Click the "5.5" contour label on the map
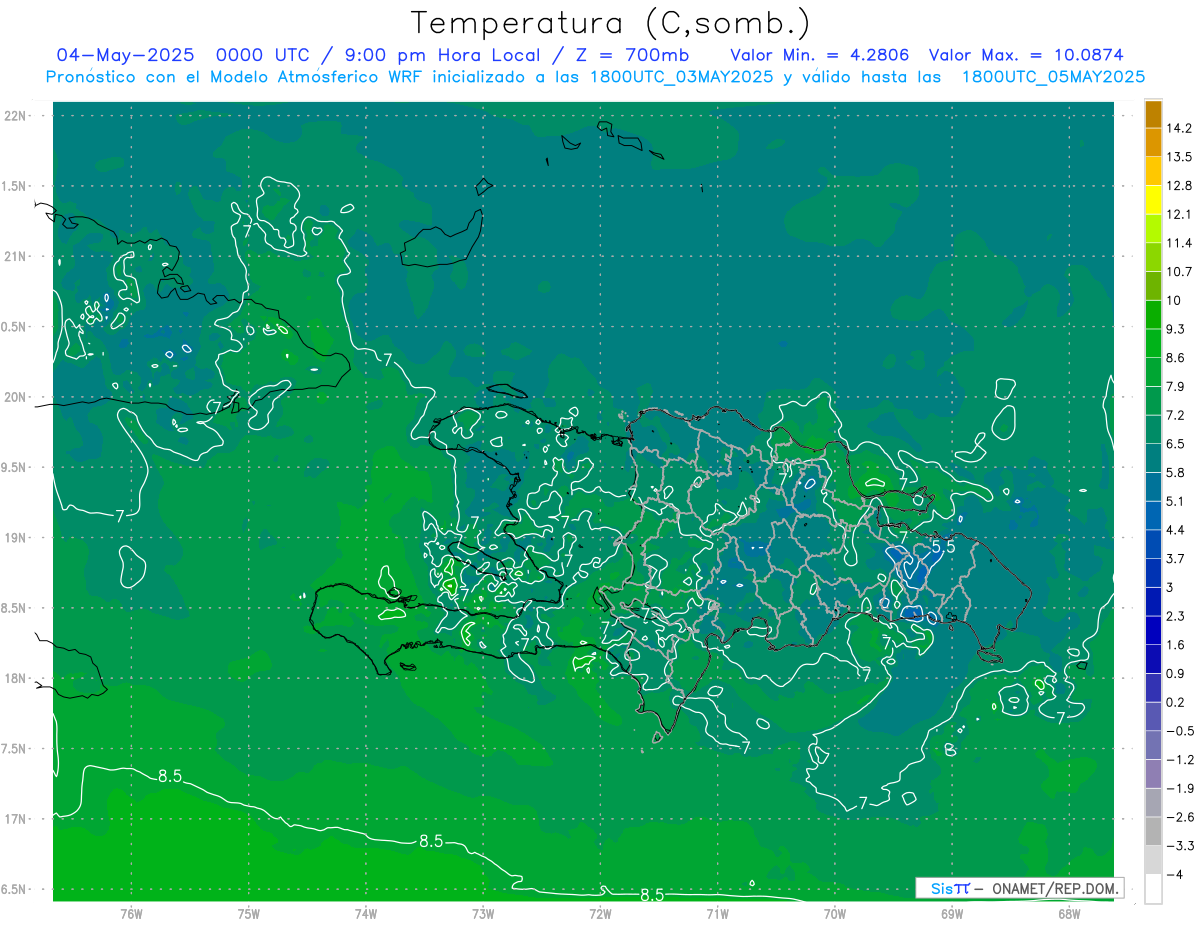Viewport: 1200px width, 927px height. pyautogui.click(x=943, y=546)
